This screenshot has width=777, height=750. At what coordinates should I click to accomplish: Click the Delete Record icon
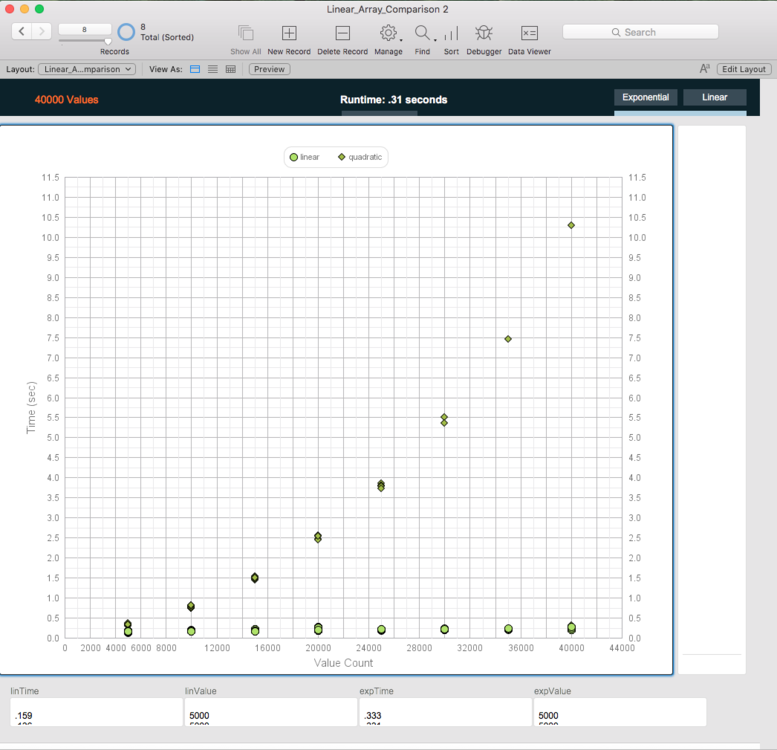click(x=342, y=33)
